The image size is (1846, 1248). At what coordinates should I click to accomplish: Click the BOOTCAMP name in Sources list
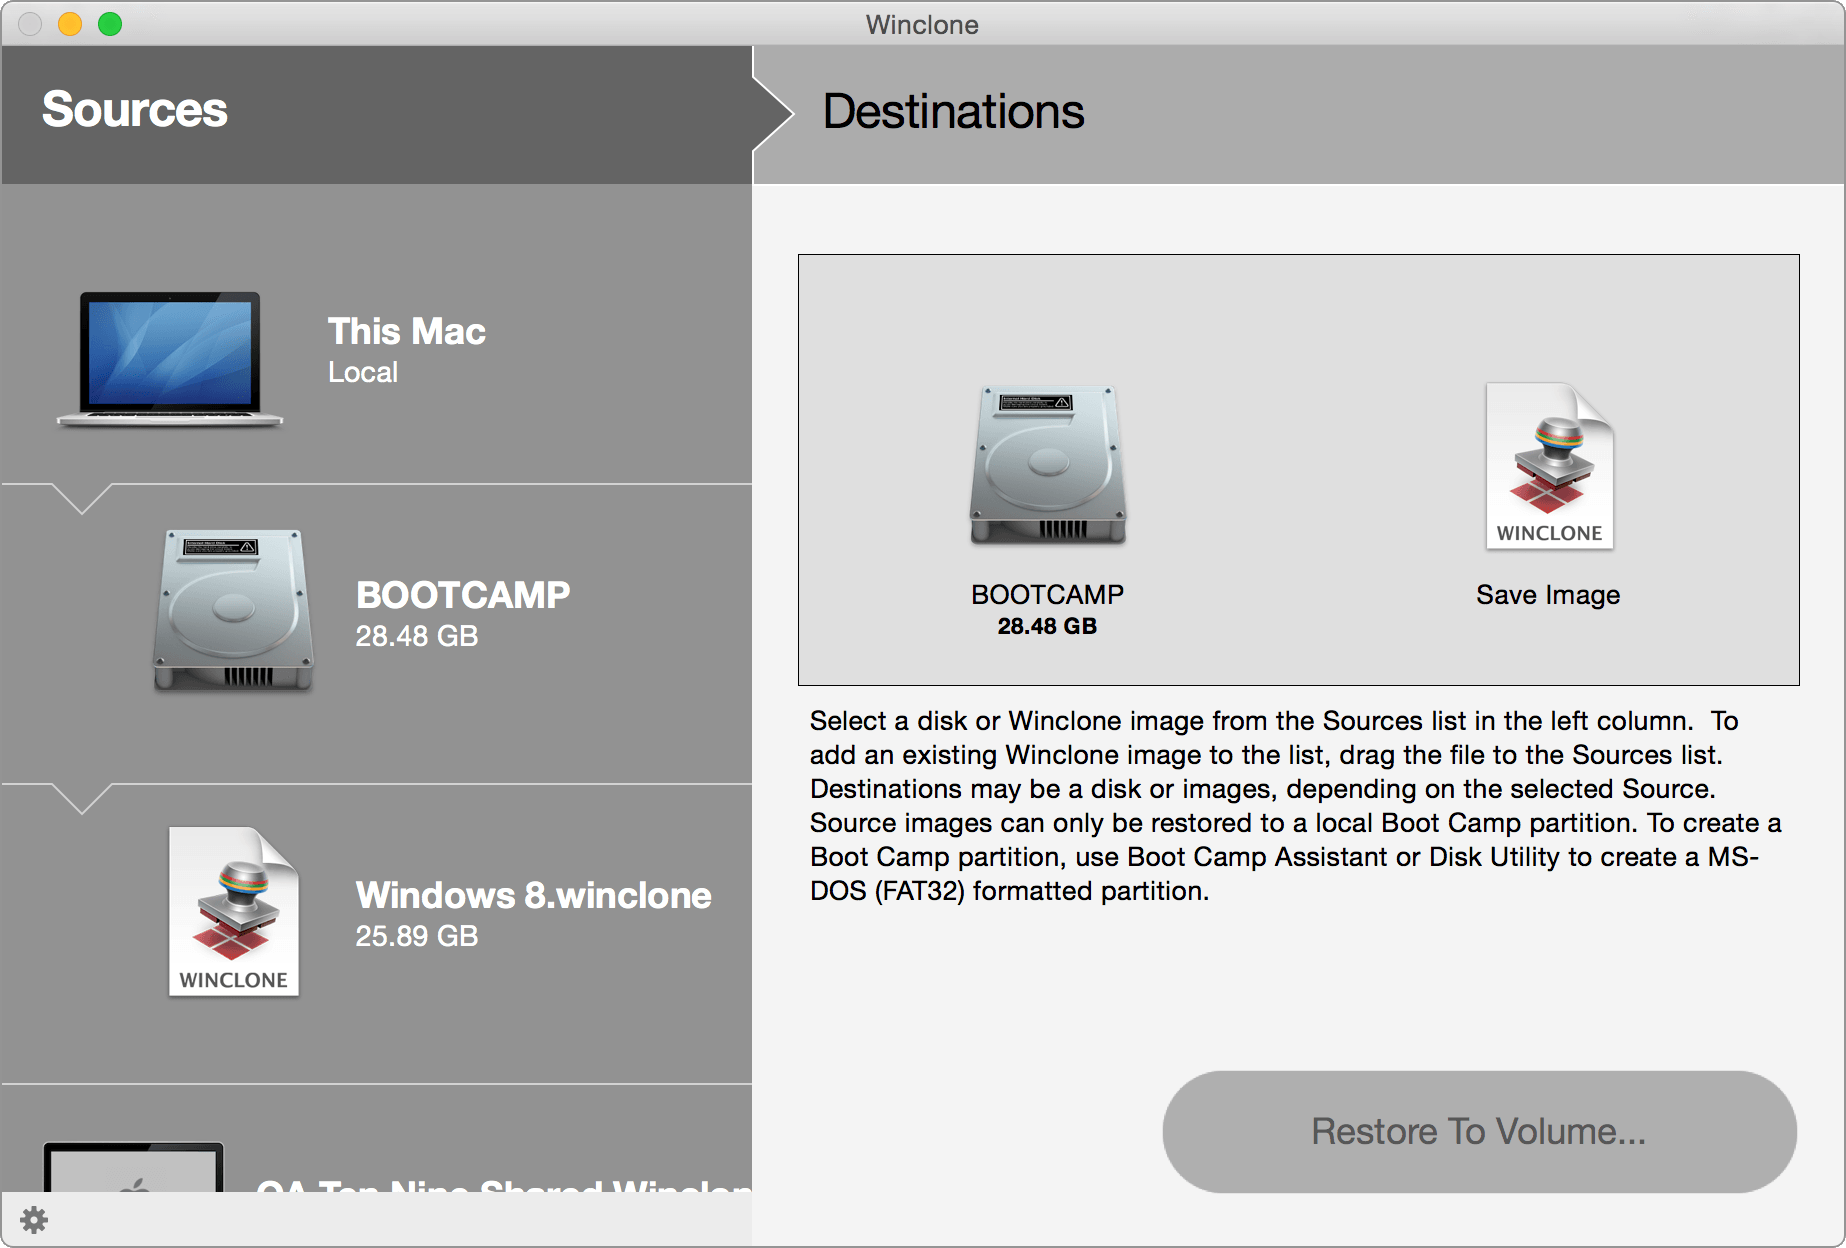point(462,595)
